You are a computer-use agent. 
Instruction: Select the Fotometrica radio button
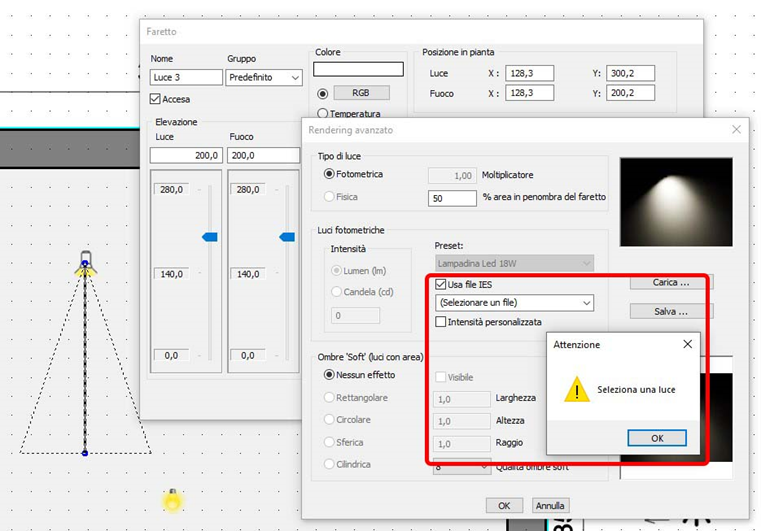point(329,174)
